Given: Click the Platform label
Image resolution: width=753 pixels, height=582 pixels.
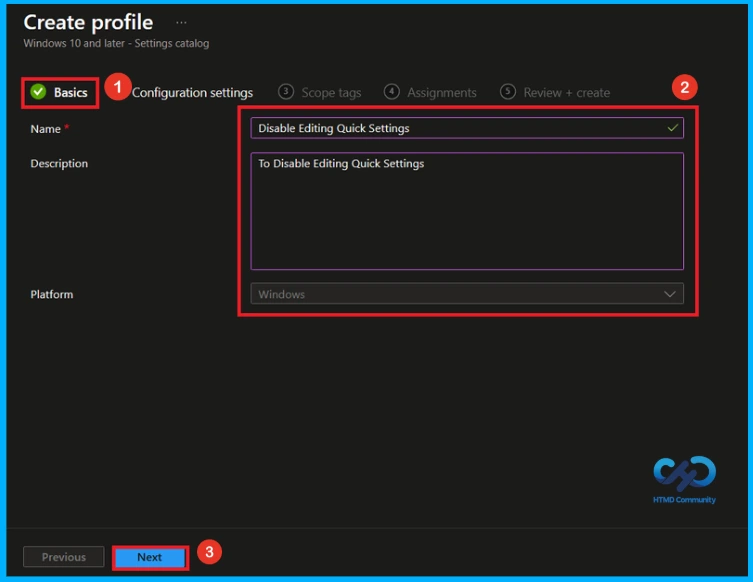Looking at the screenshot, I should (52, 294).
